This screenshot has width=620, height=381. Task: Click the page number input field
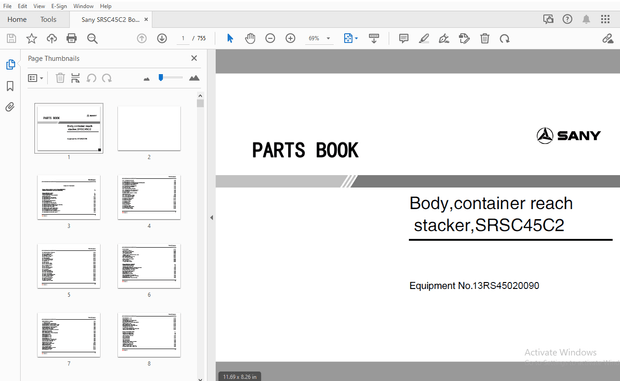[x=183, y=38]
